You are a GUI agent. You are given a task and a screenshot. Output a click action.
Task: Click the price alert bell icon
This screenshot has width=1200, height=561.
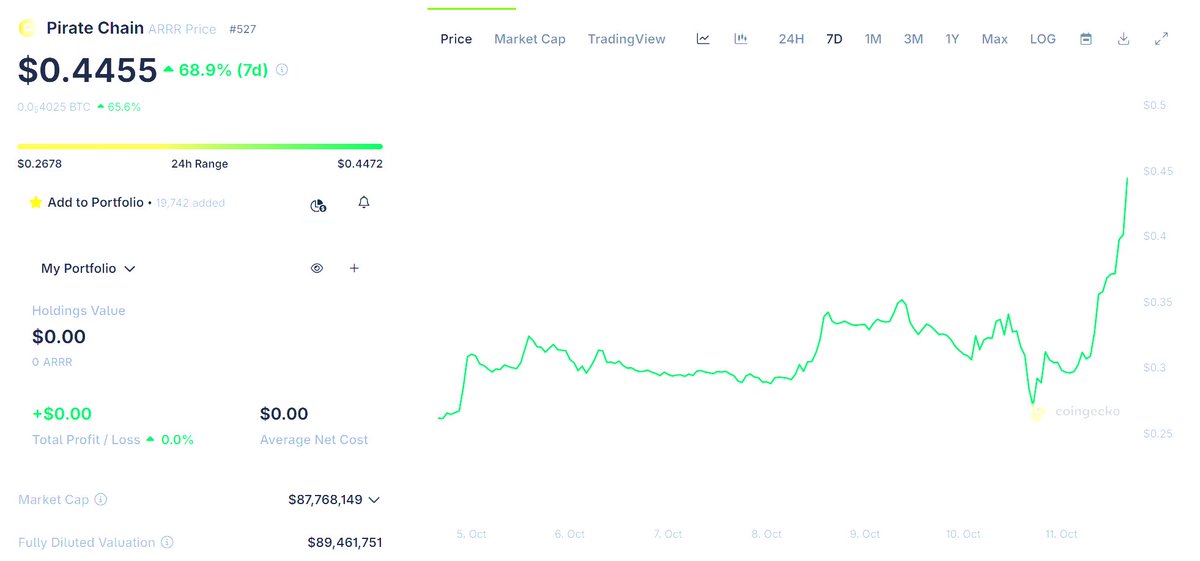(x=364, y=203)
